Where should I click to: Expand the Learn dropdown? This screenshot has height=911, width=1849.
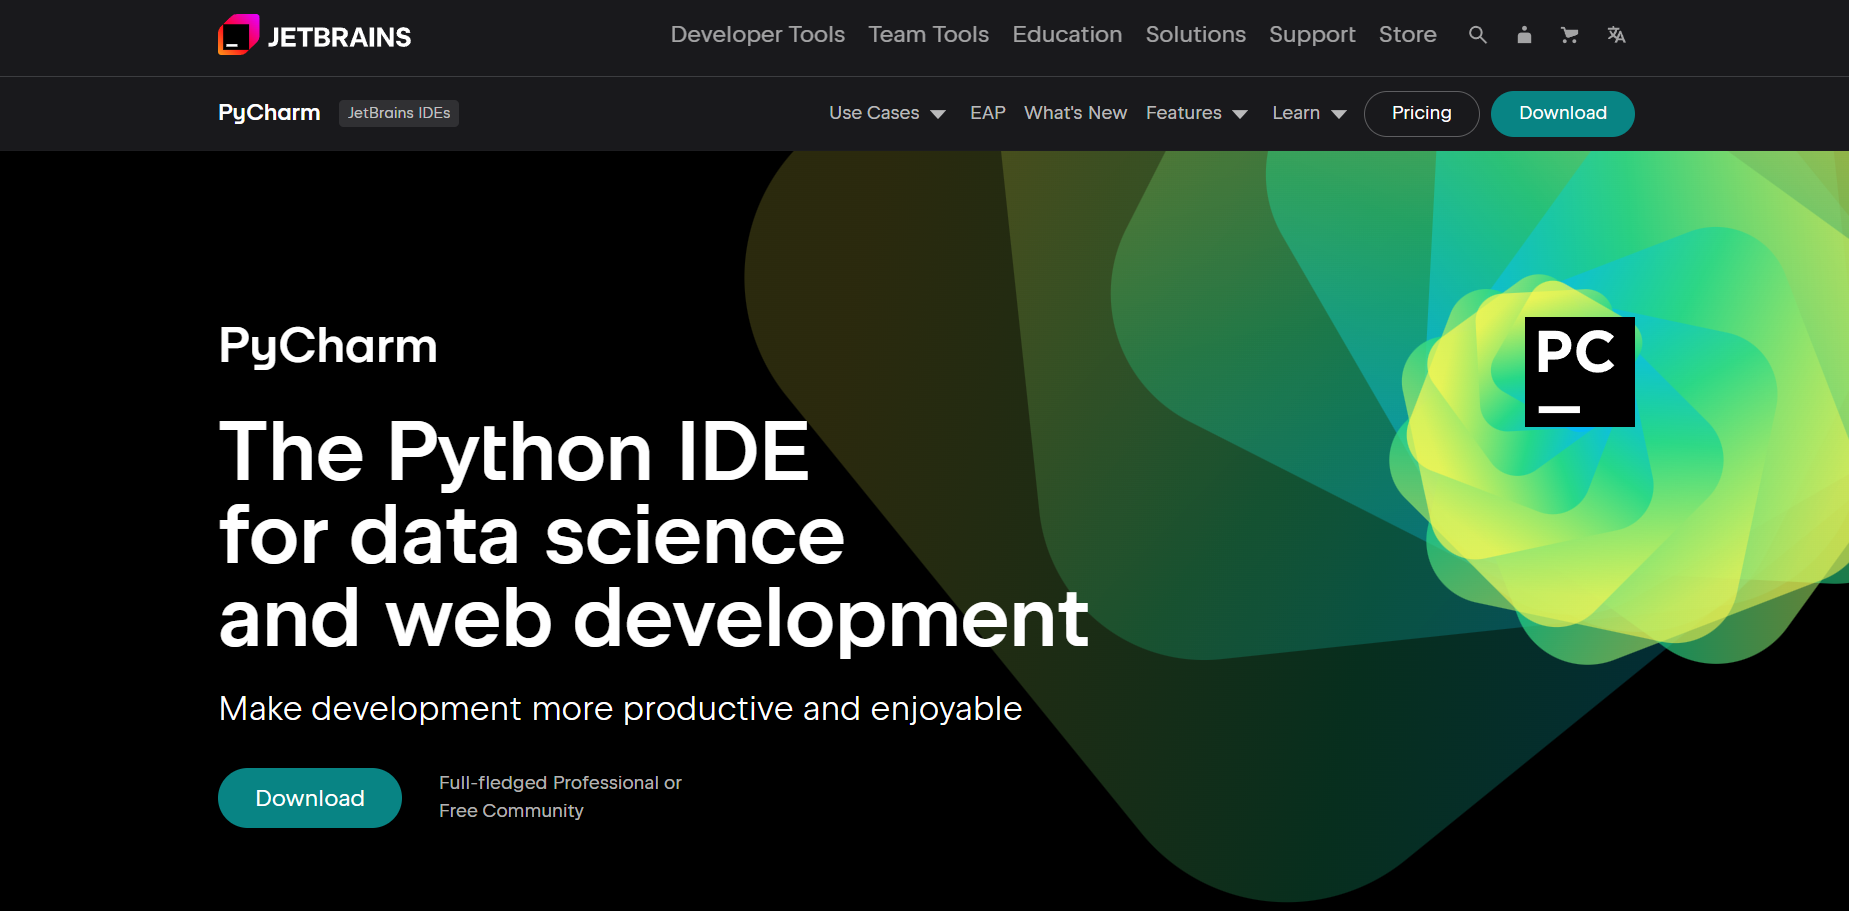1309,113
